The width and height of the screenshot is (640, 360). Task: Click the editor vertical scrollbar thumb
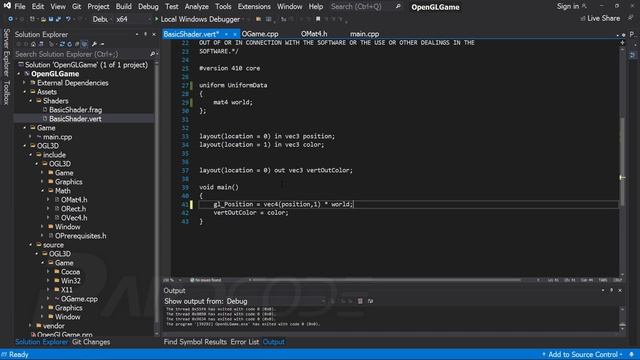point(622,161)
